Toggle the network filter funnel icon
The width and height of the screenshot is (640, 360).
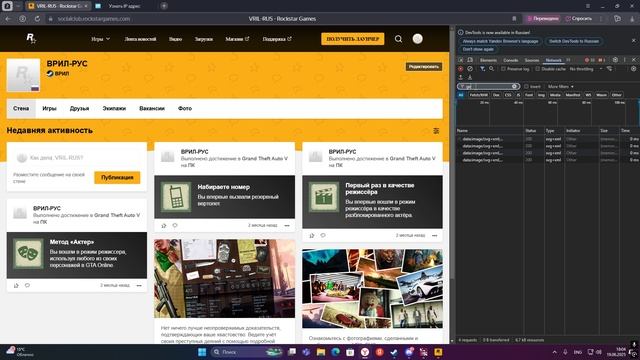point(482,69)
